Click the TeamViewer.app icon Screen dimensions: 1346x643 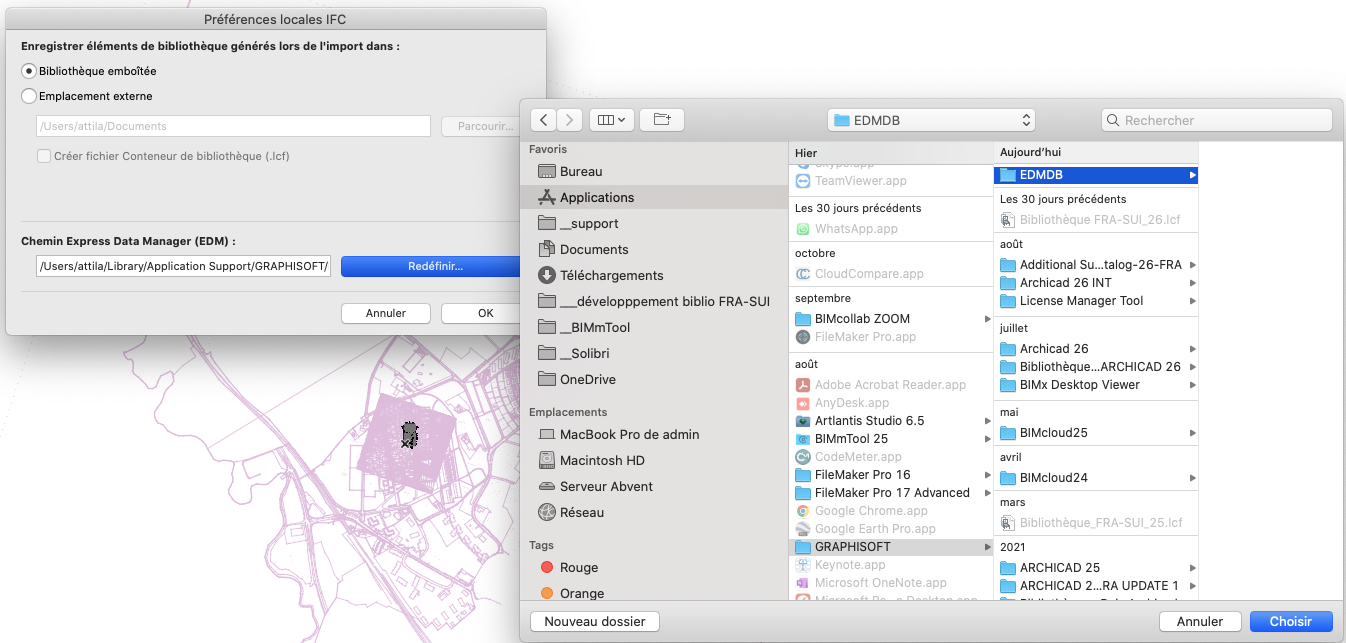(x=803, y=181)
